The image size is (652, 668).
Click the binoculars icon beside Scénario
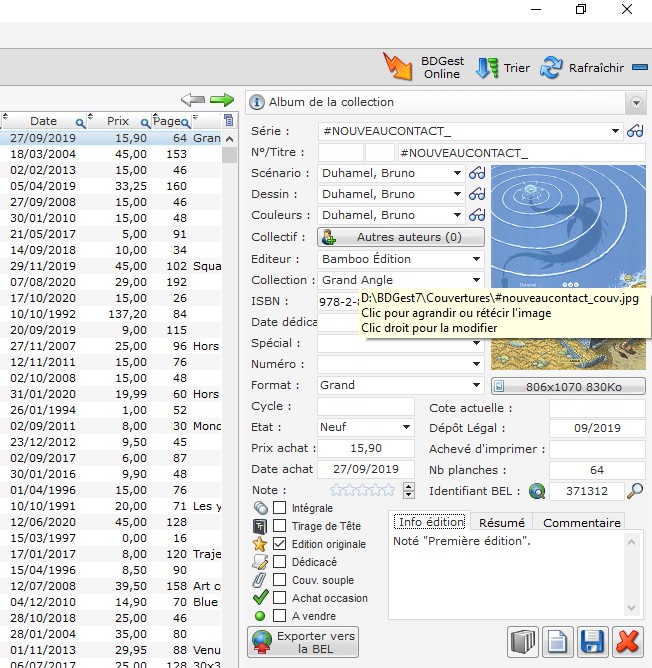(477, 173)
